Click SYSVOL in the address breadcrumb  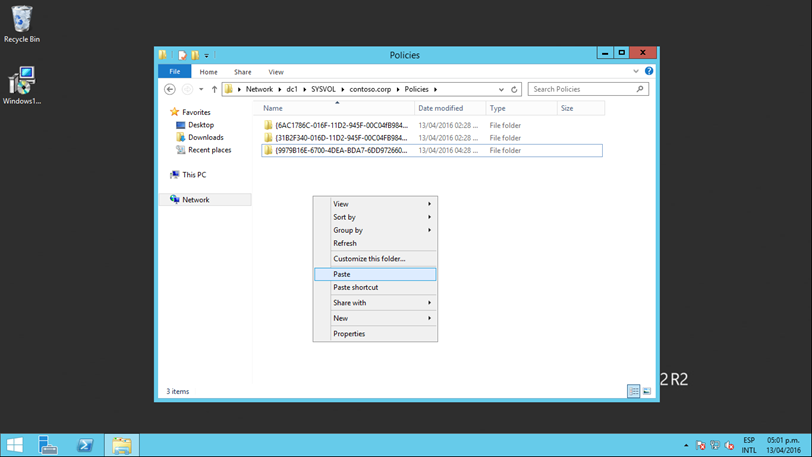point(323,89)
